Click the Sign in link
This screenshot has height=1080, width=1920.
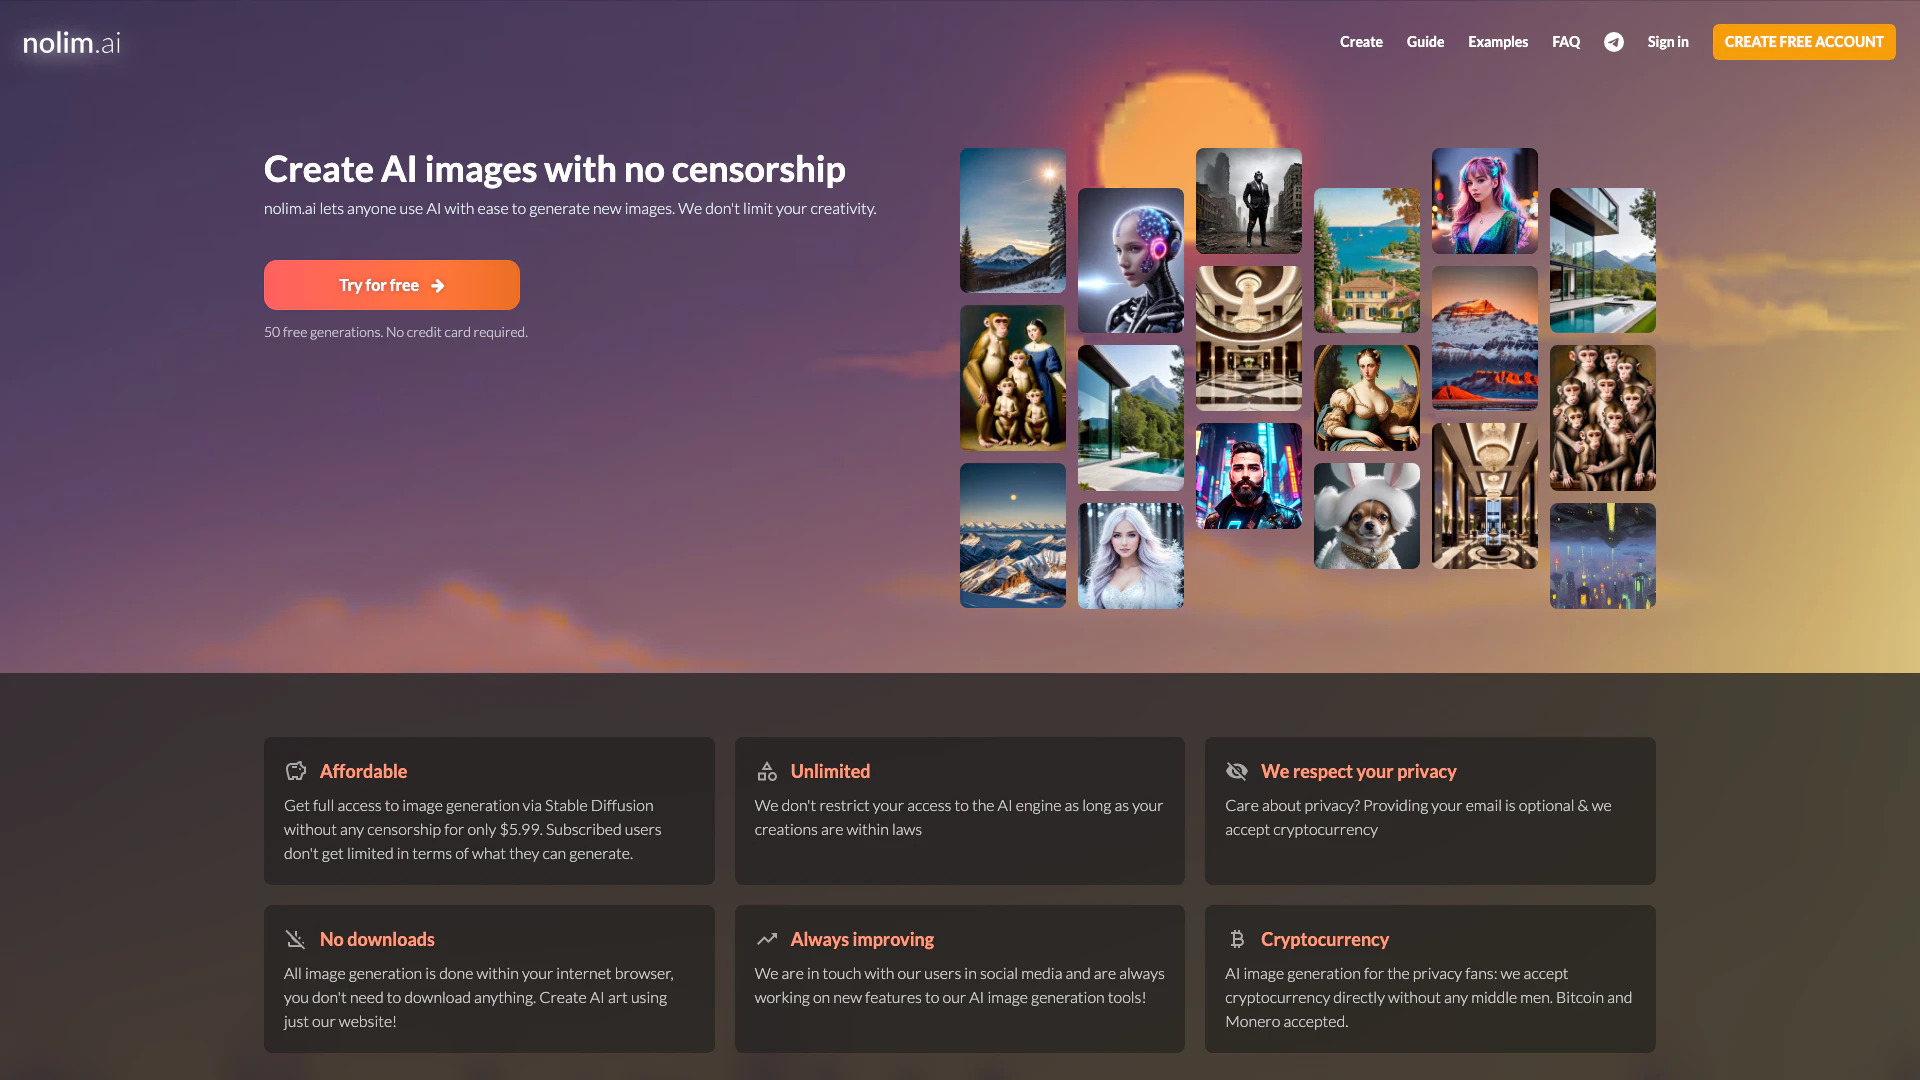(x=1667, y=42)
